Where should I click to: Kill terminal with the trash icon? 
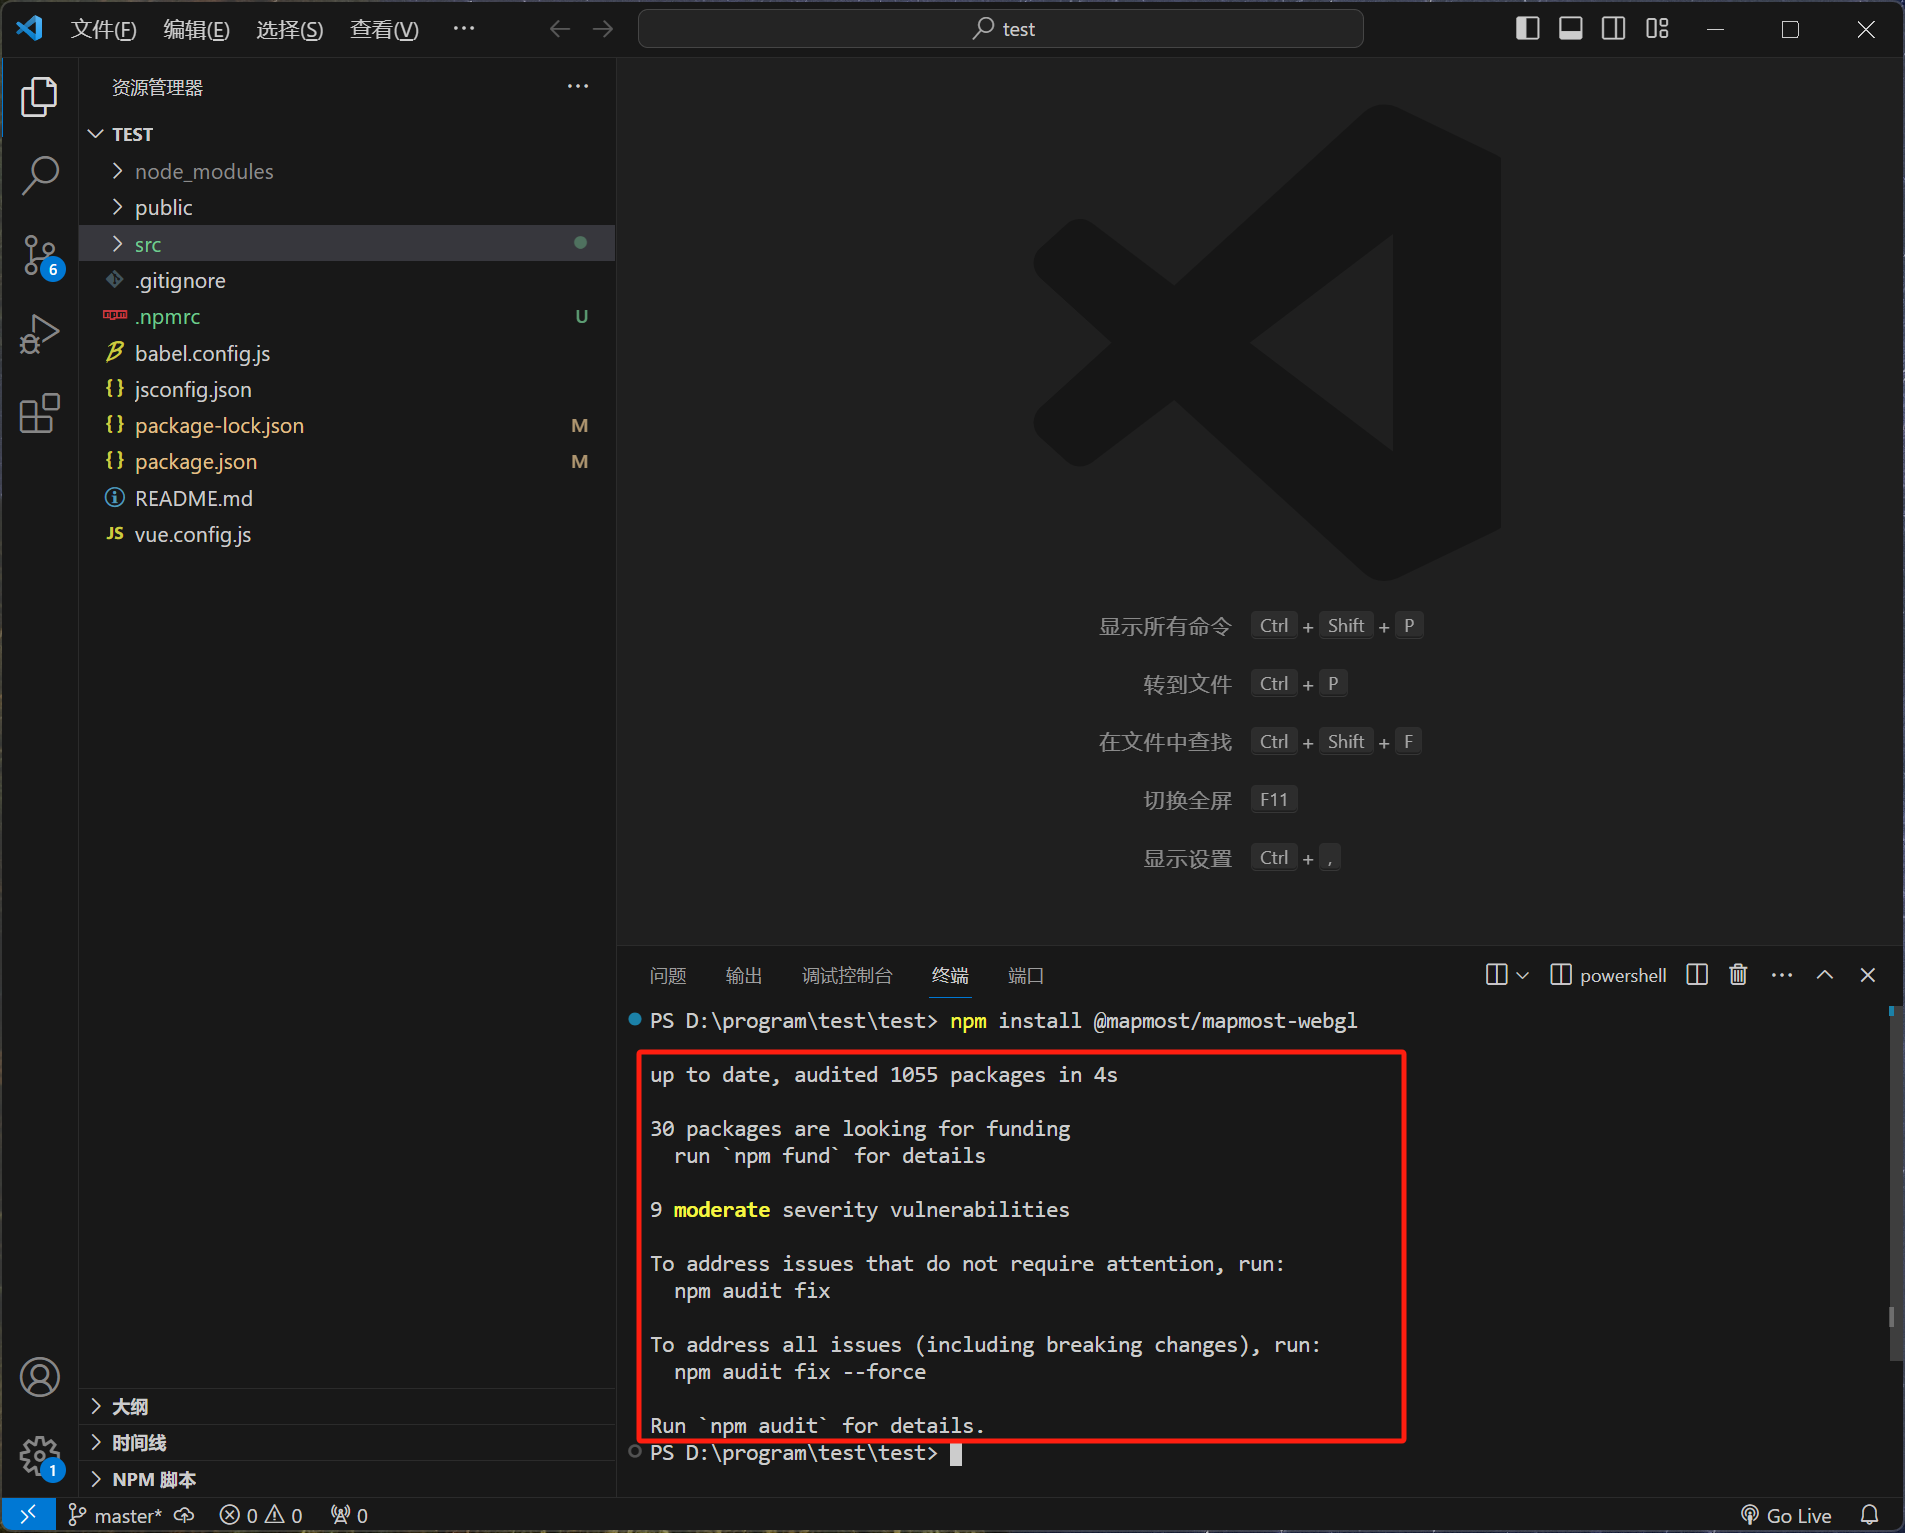(1738, 975)
